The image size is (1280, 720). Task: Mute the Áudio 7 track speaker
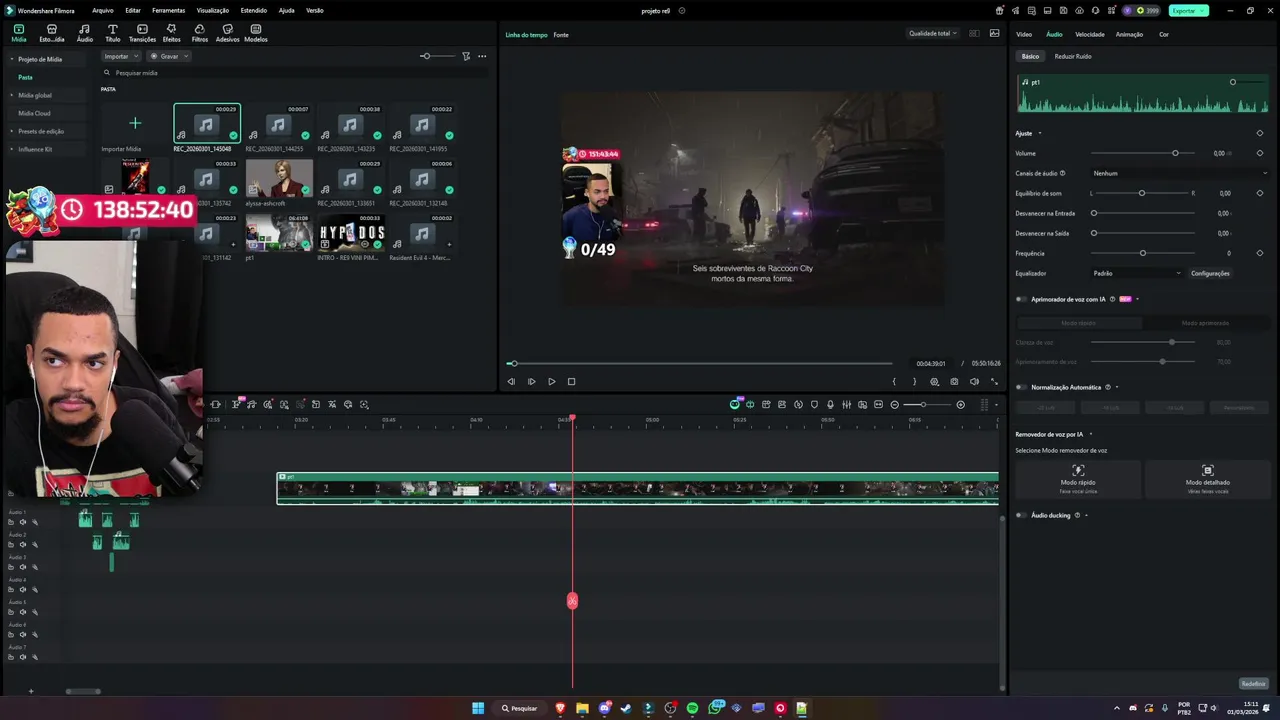coord(22,657)
